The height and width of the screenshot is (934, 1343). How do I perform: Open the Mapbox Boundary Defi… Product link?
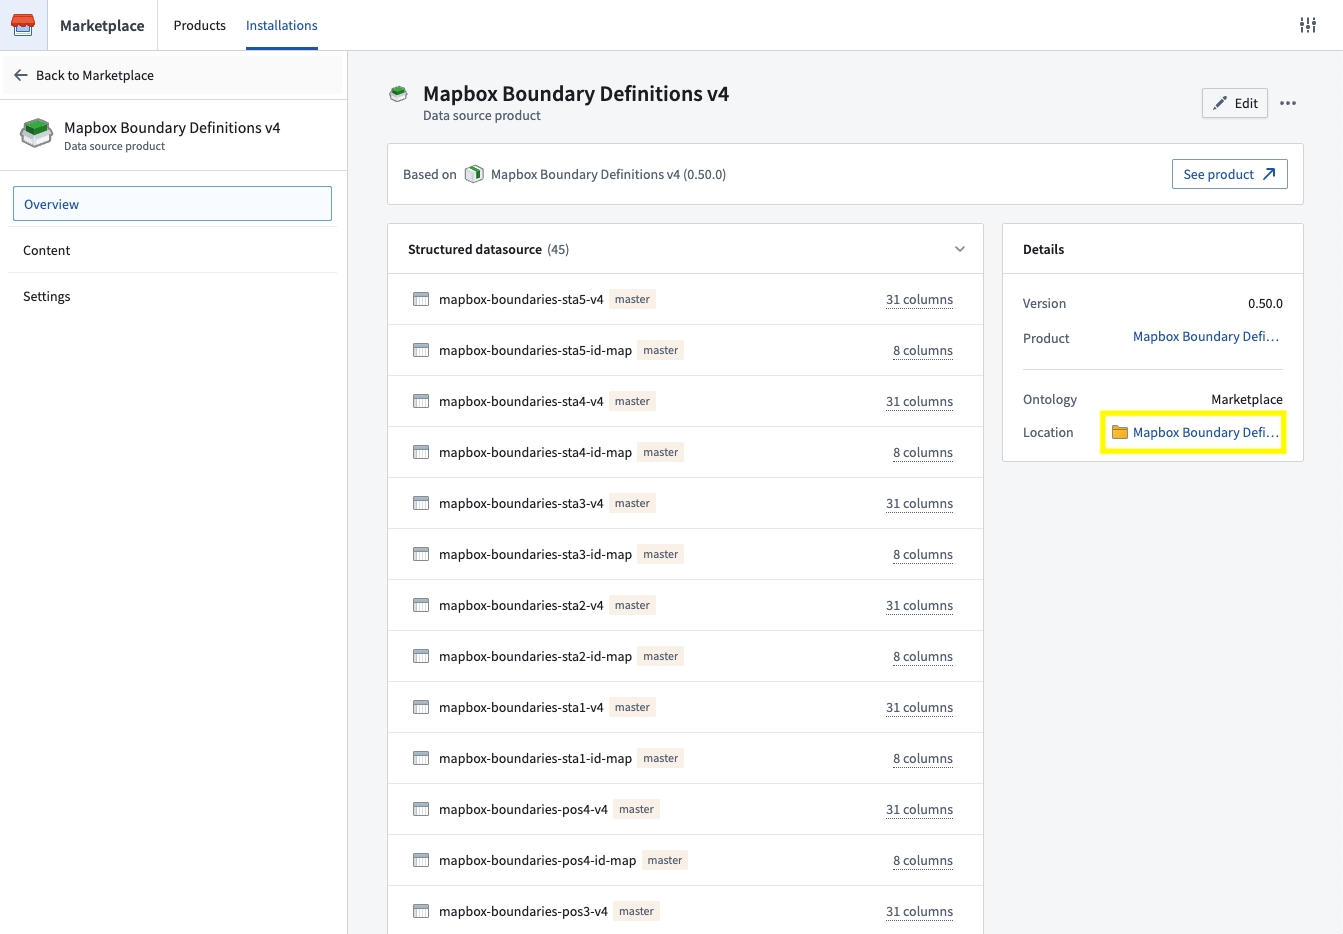(1206, 337)
